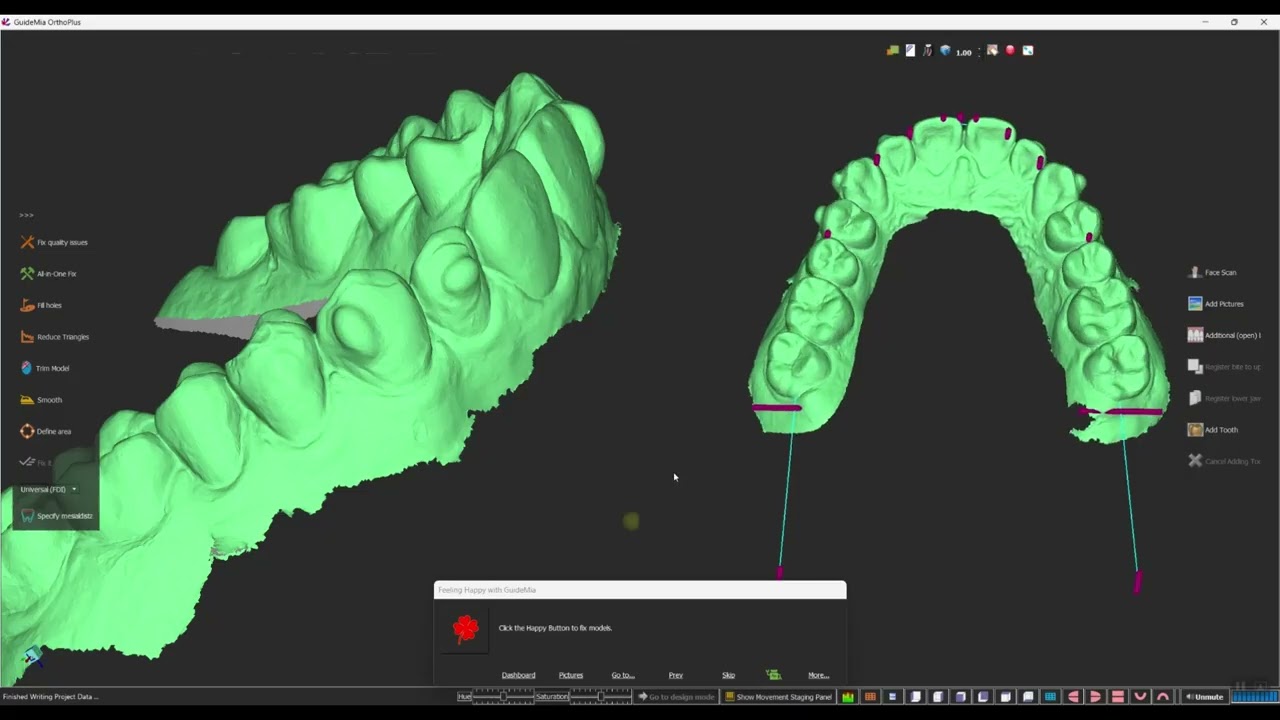Open the Pictures link in dialog
The image size is (1280, 720).
click(x=571, y=675)
